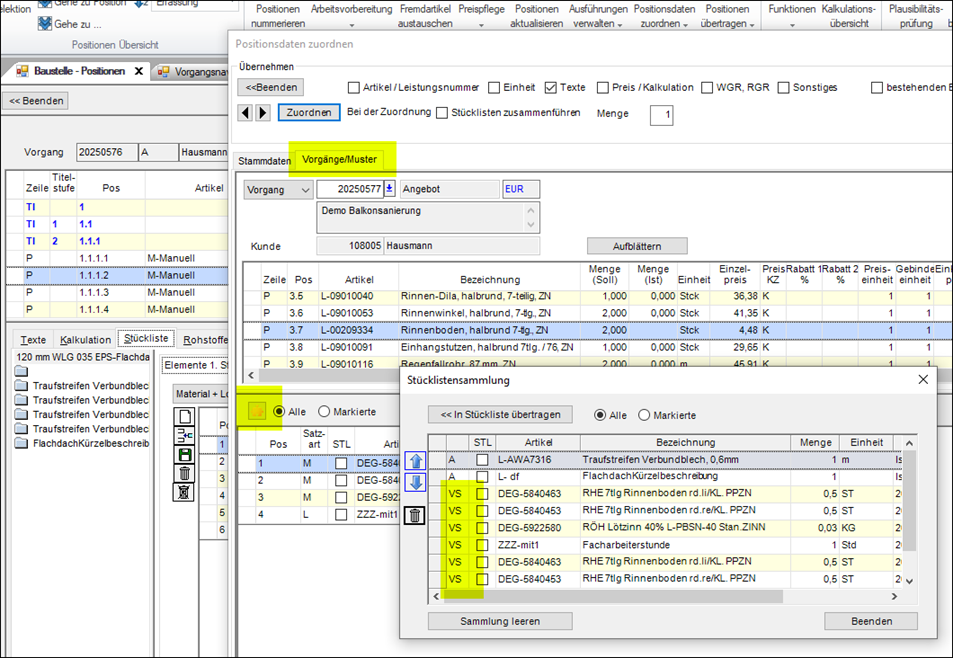Click the green save disk icon
Image resolution: width=953 pixels, height=658 pixels.
[184, 454]
